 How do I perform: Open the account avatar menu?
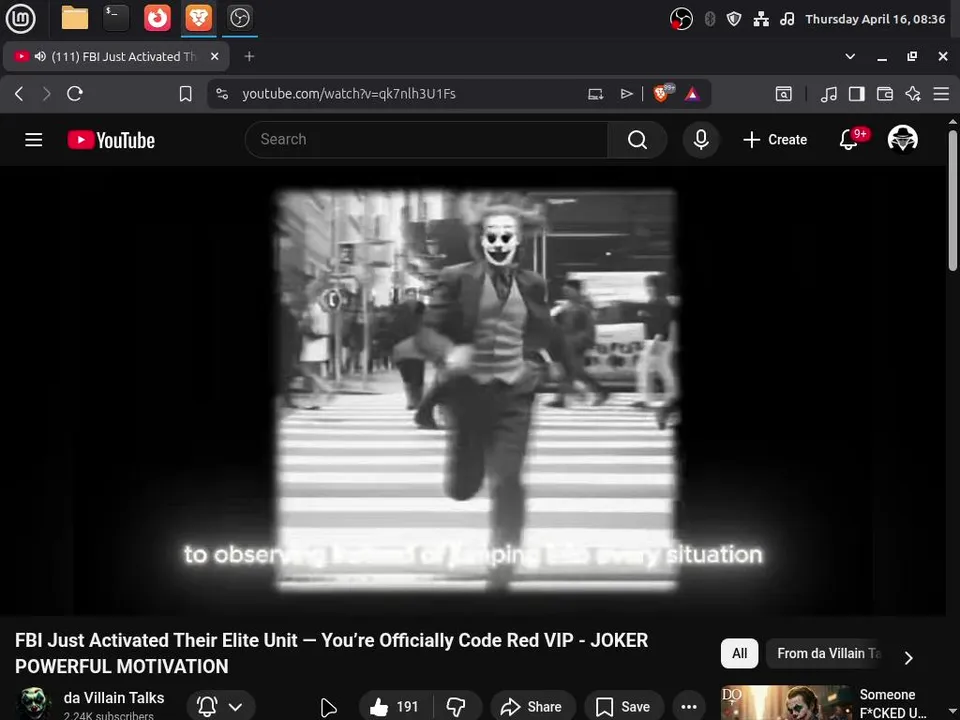(x=902, y=139)
